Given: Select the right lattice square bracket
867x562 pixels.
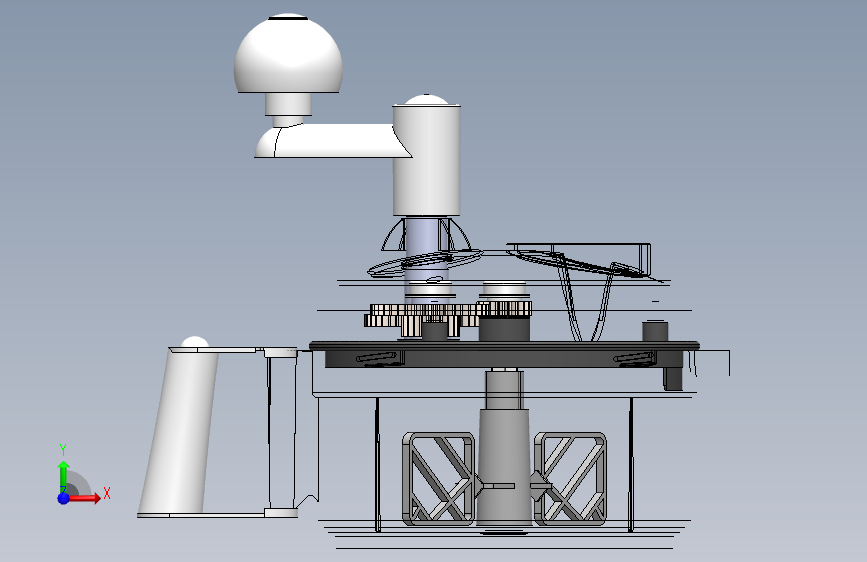Looking at the screenshot, I should [x=570, y=478].
